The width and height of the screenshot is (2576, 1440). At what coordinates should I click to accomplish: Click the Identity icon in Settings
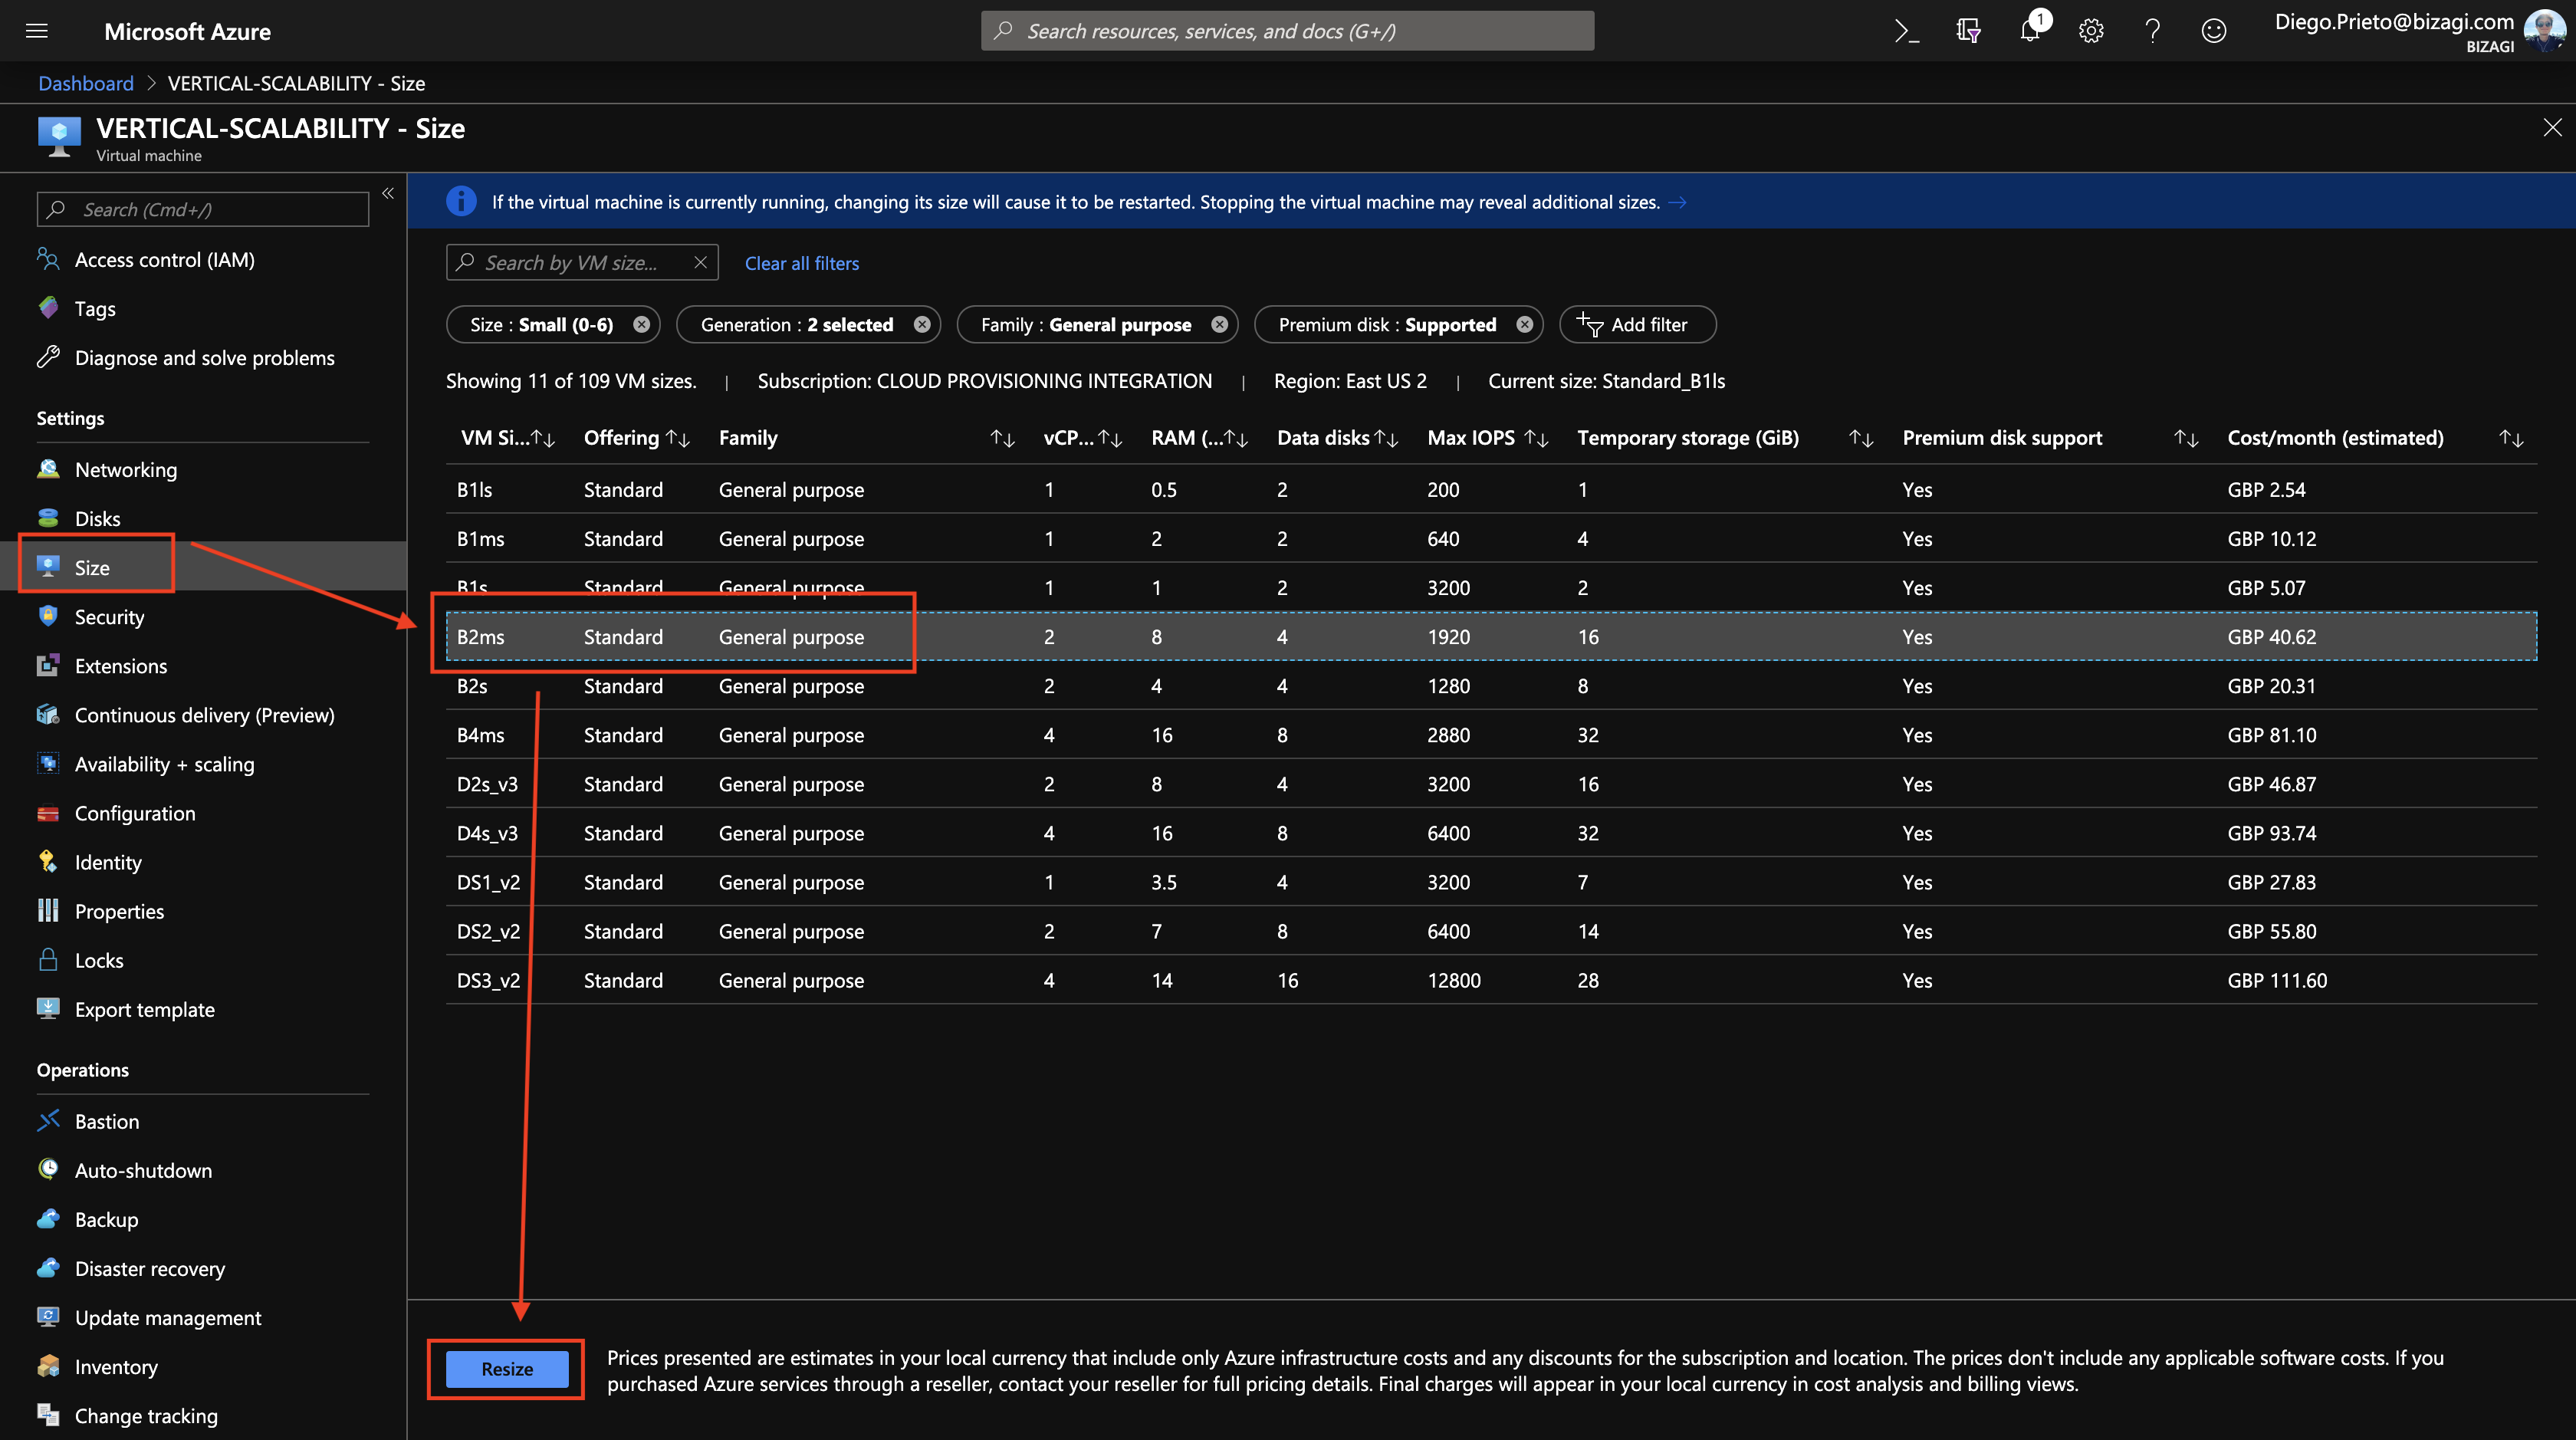click(x=48, y=862)
